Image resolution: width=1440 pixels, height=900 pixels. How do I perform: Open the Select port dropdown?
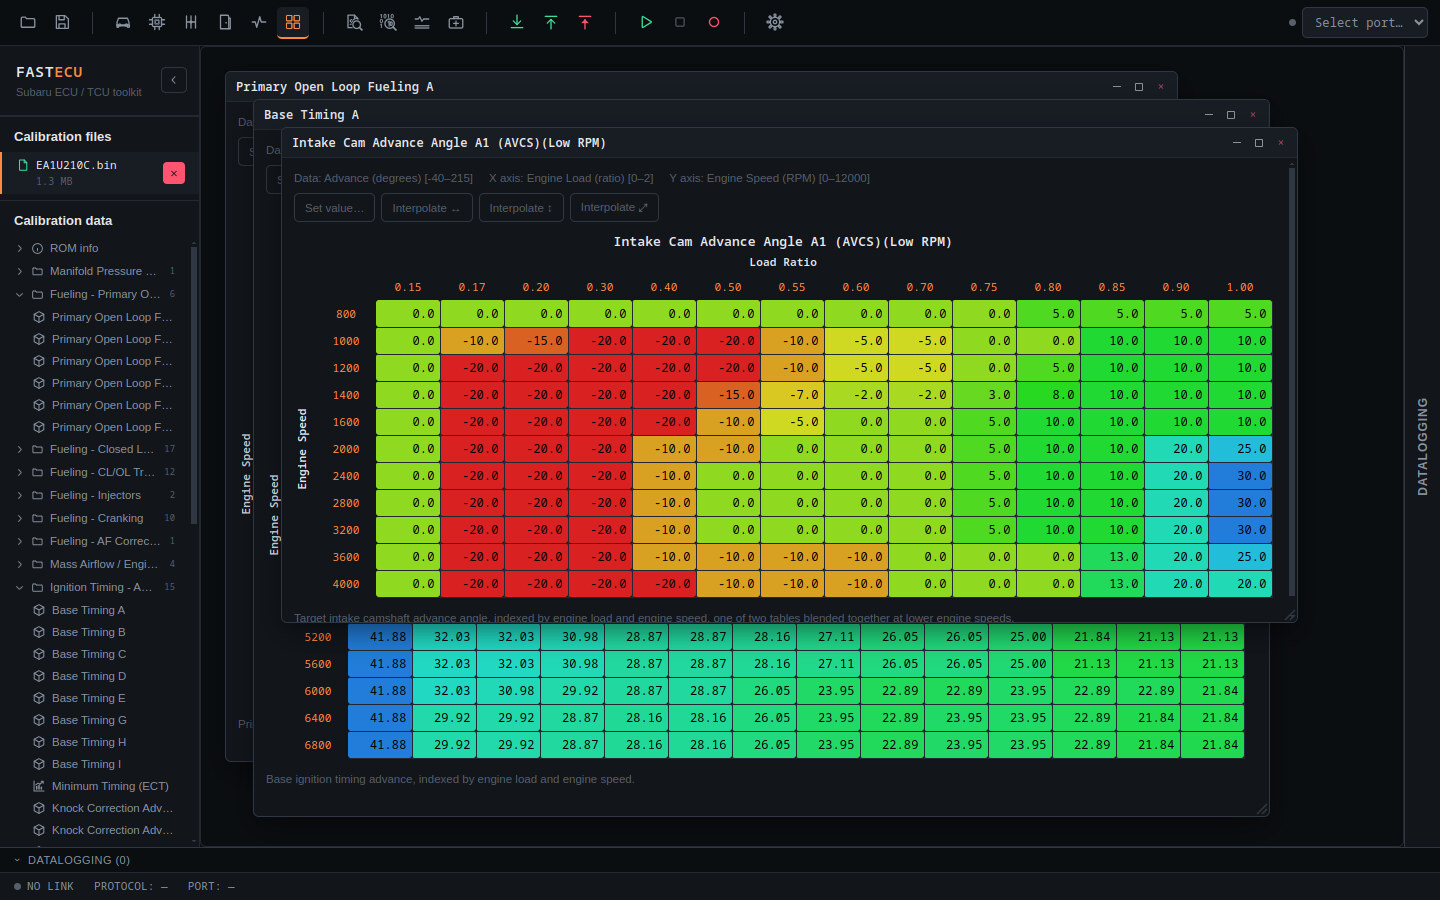coord(1364,22)
